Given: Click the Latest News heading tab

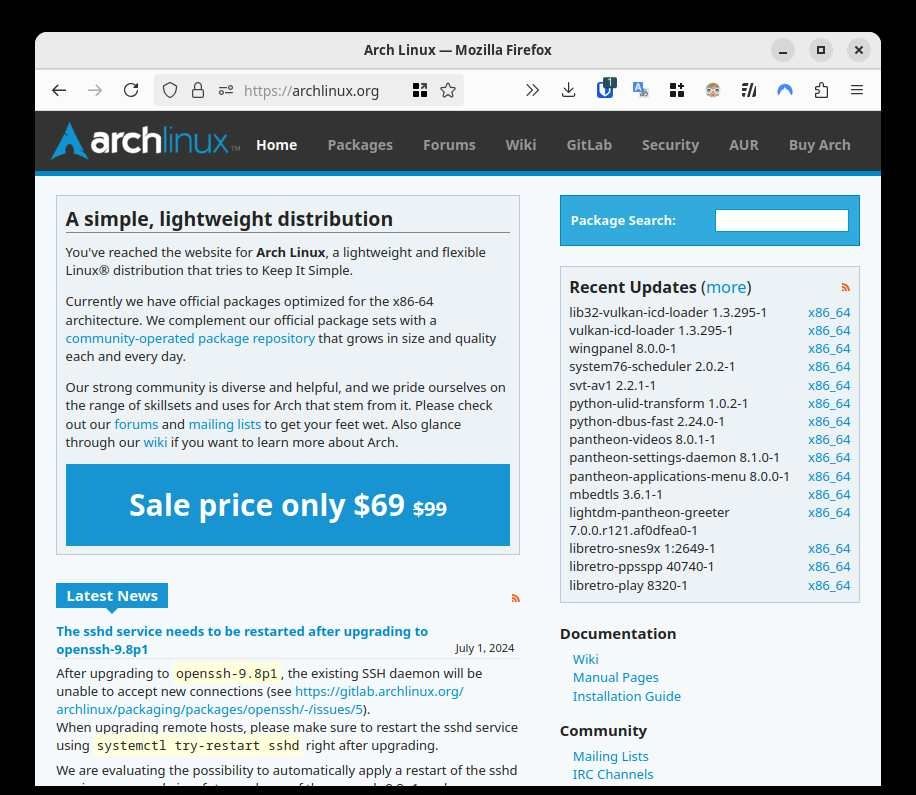Looking at the screenshot, I should (112, 596).
